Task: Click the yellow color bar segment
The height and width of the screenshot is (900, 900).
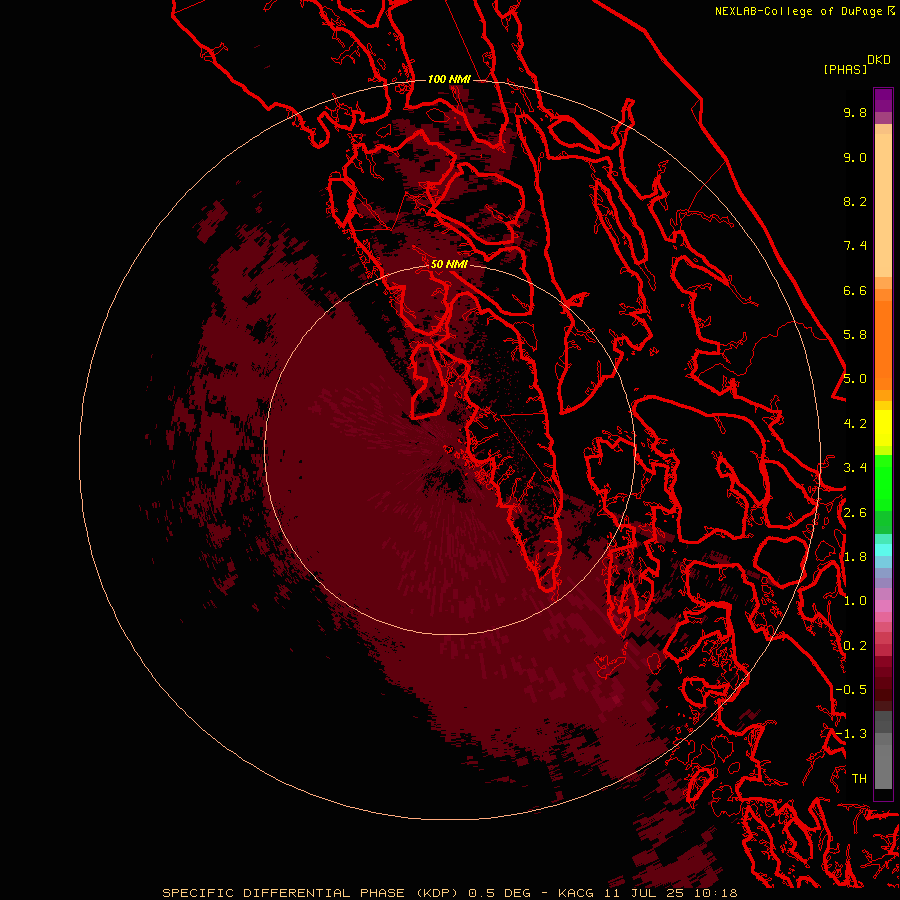Action: point(883,428)
